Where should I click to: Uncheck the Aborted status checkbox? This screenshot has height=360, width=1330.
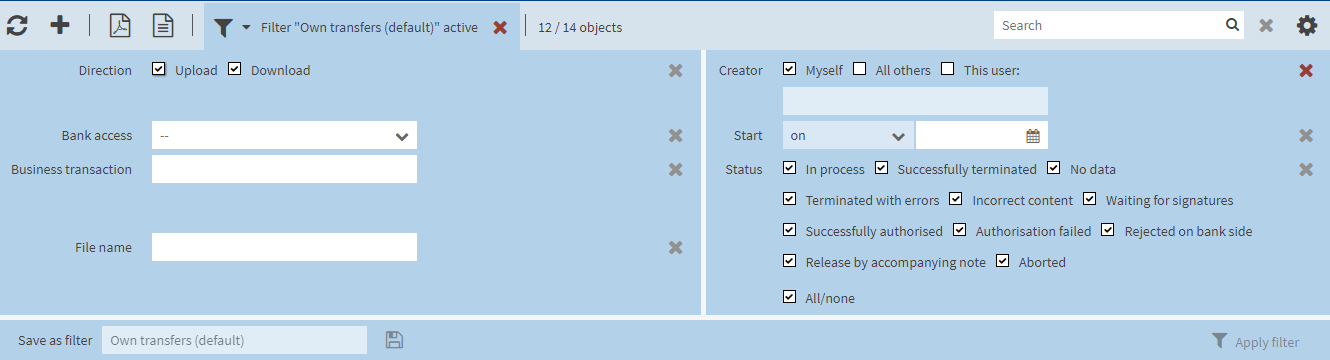[x=1003, y=262]
